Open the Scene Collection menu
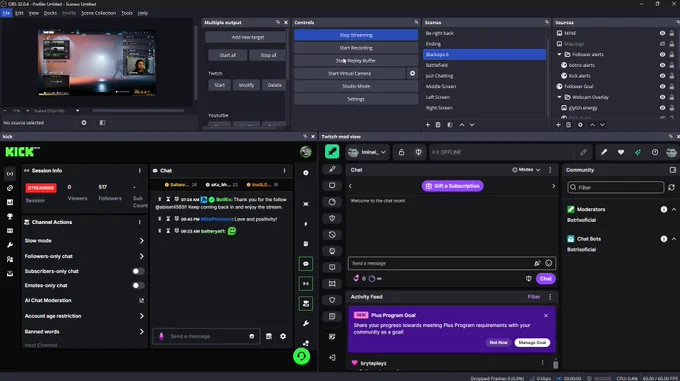 pos(98,13)
